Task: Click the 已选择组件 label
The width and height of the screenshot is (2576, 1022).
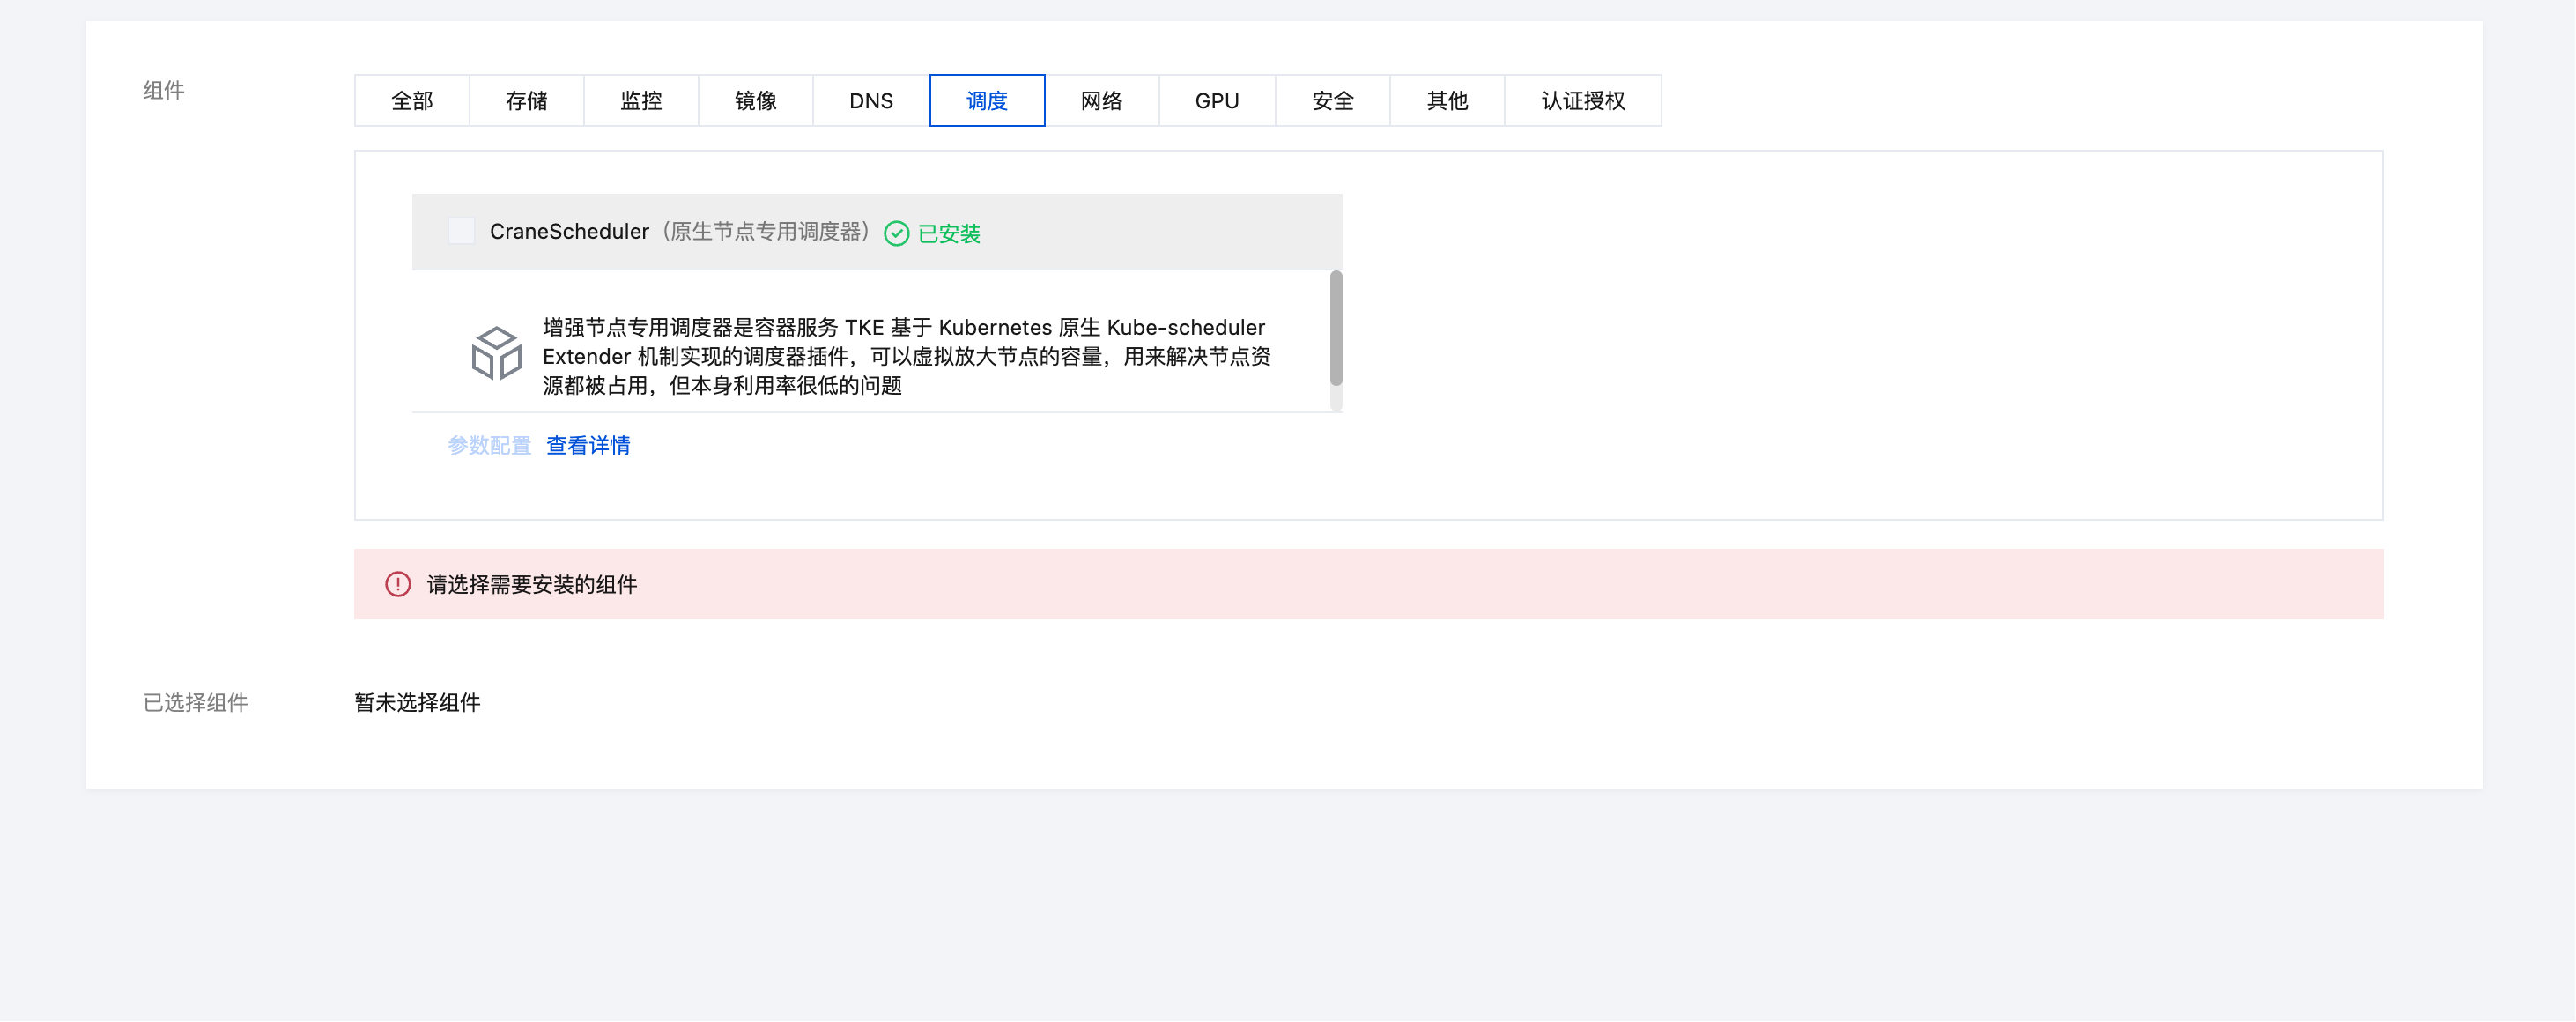Action: point(196,703)
